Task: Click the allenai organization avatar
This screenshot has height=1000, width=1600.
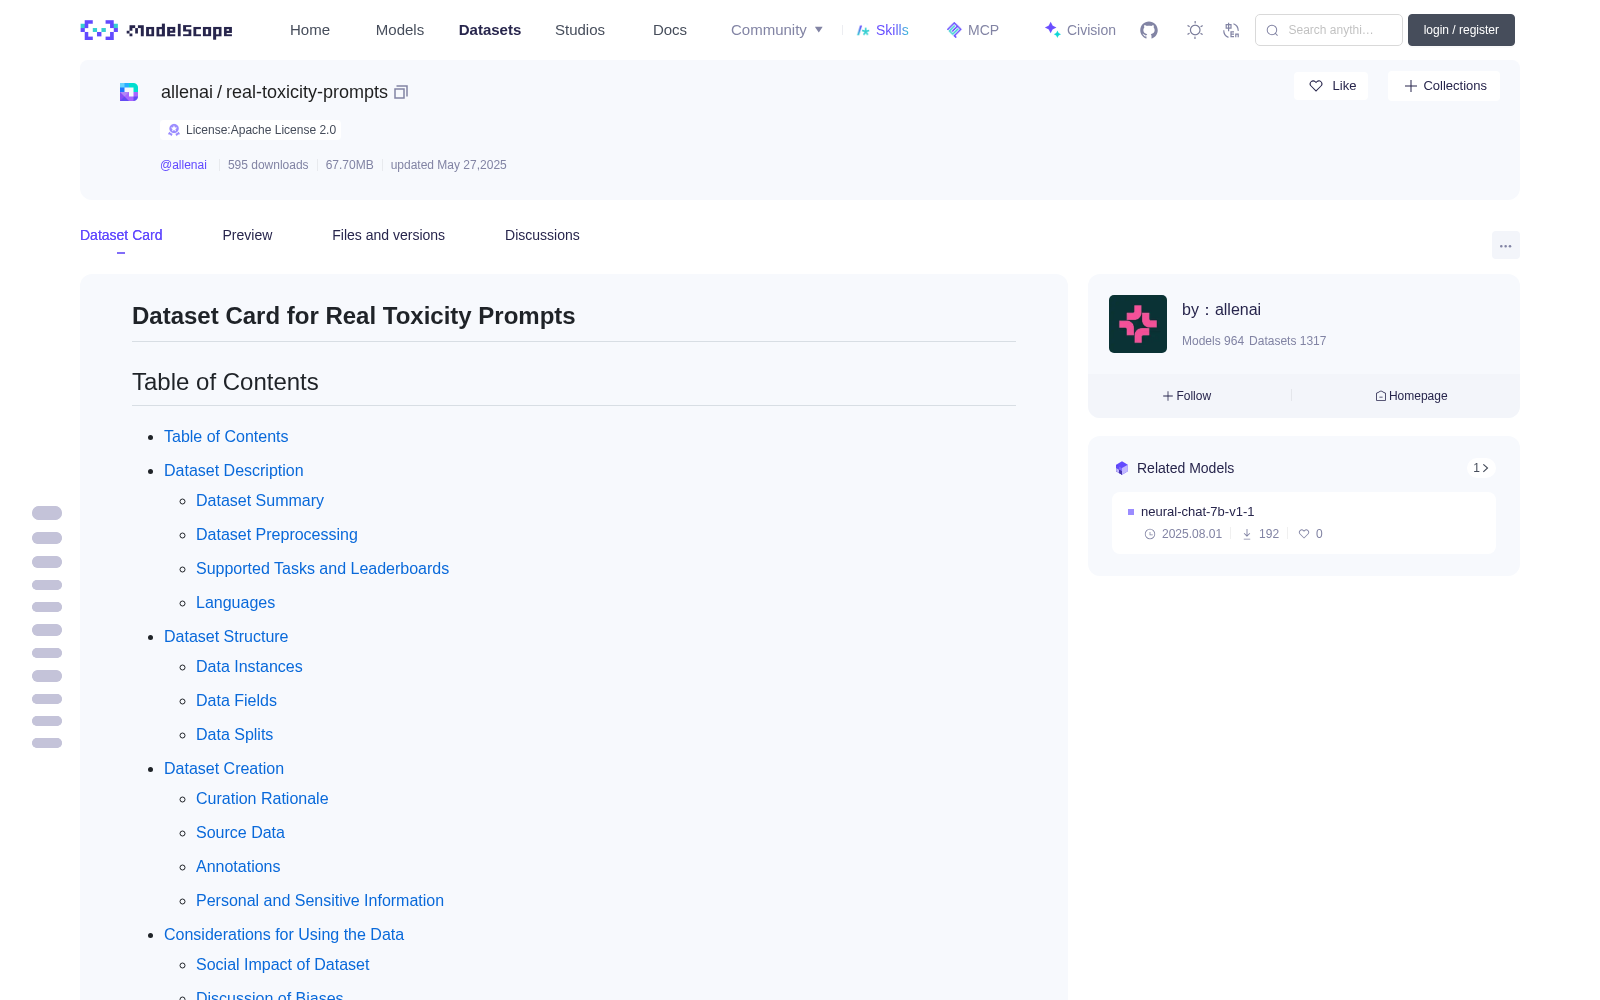Action: pos(1138,324)
